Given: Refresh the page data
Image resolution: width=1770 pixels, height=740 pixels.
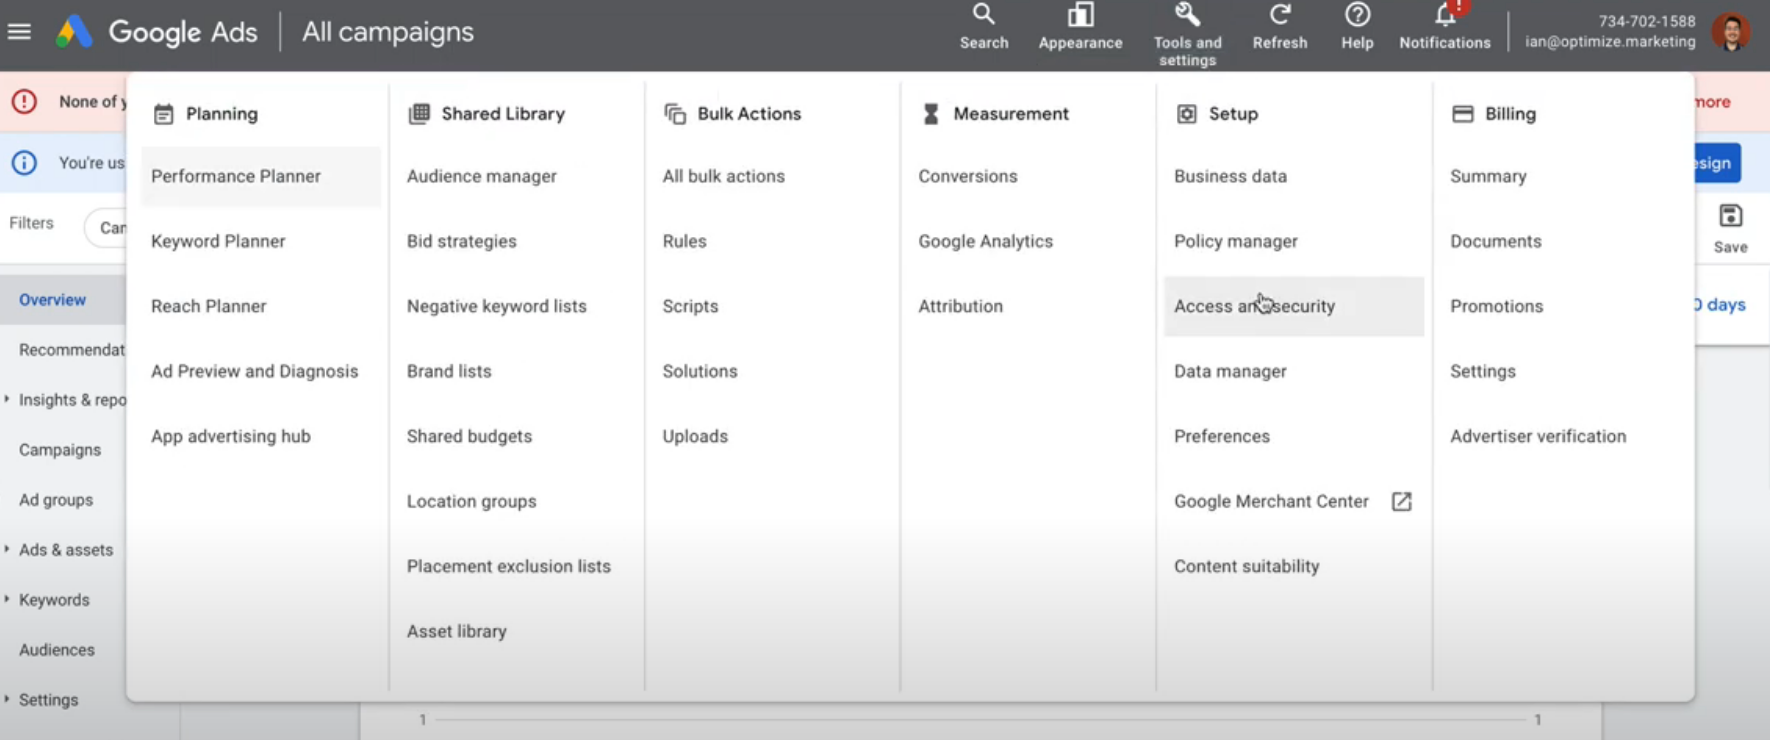Looking at the screenshot, I should (1279, 27).
